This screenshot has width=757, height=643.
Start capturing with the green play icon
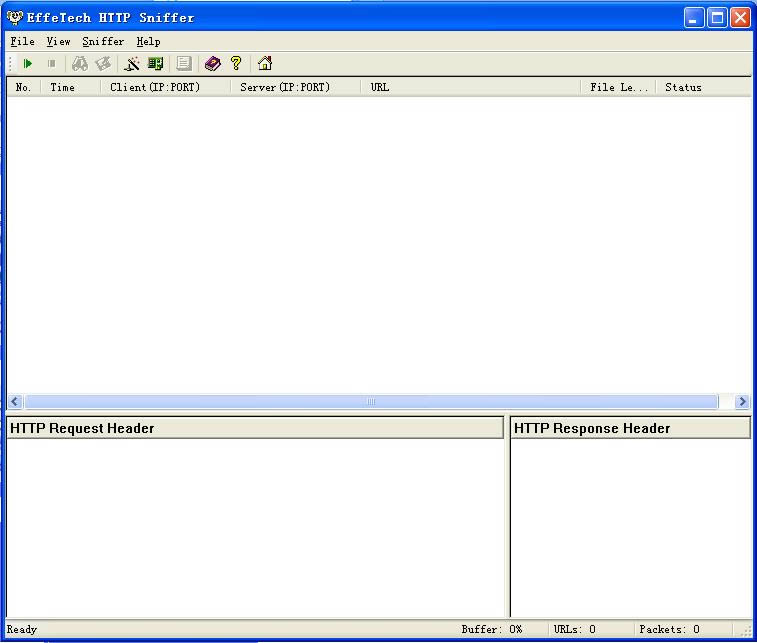tap(28, 64)
